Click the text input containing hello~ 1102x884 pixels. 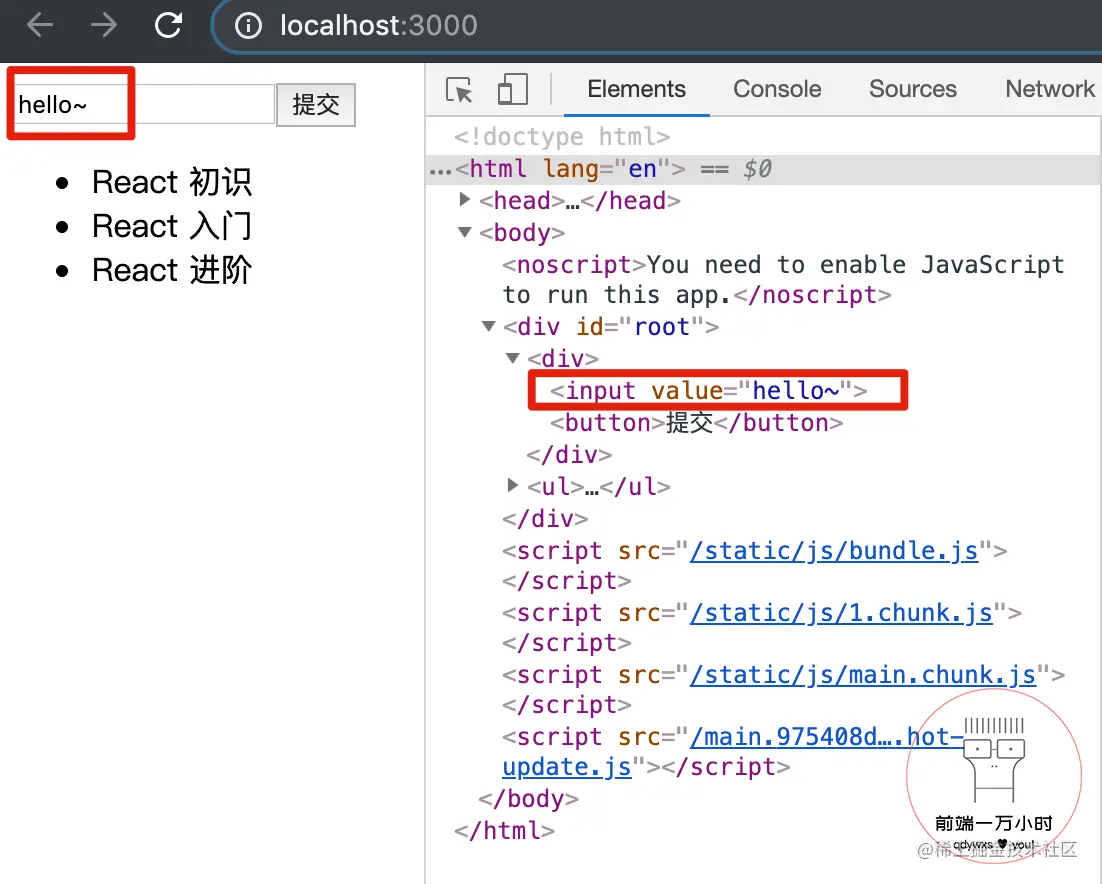pyautogui.click(x=143, y=105)
